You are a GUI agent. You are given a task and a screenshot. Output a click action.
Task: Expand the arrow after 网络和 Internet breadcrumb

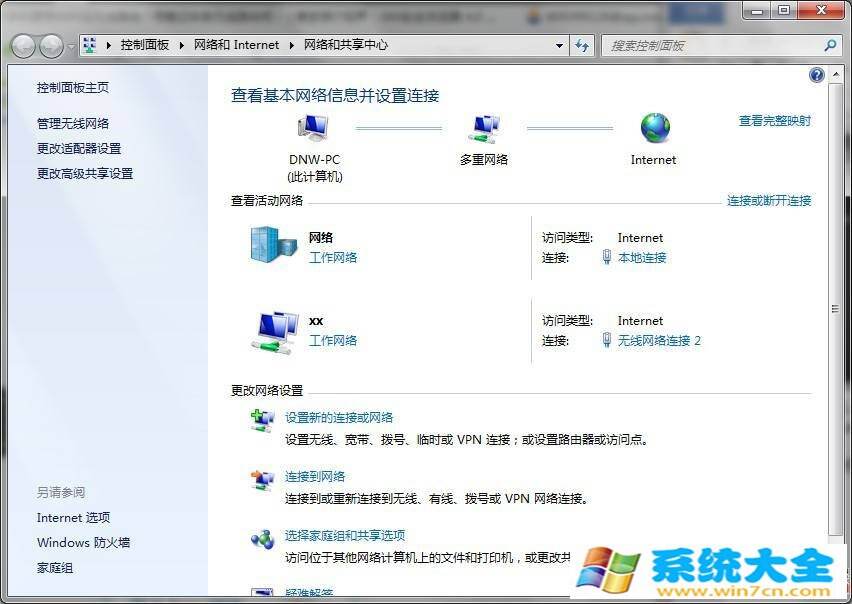point(292,46)
